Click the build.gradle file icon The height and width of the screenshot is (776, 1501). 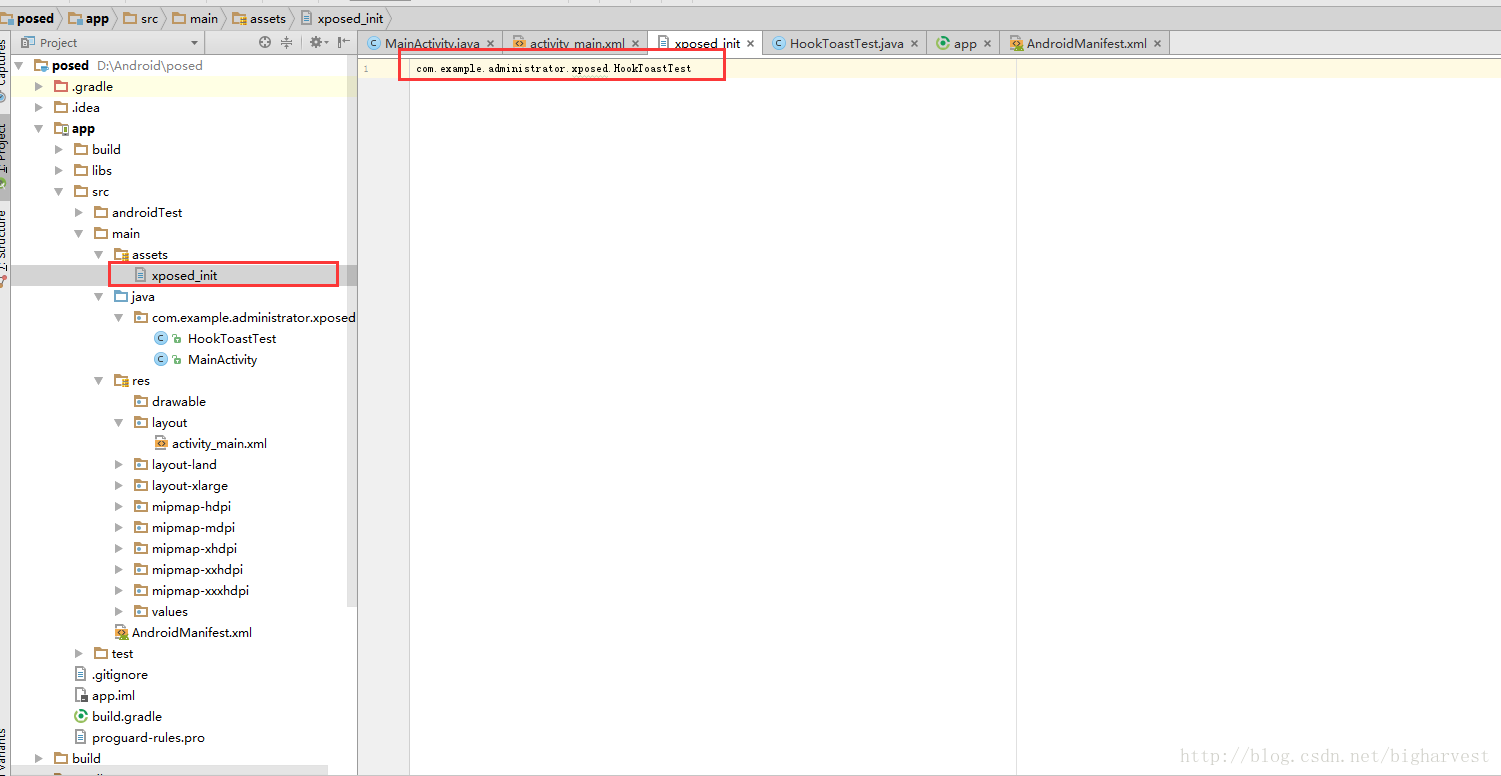pos(81,716)
